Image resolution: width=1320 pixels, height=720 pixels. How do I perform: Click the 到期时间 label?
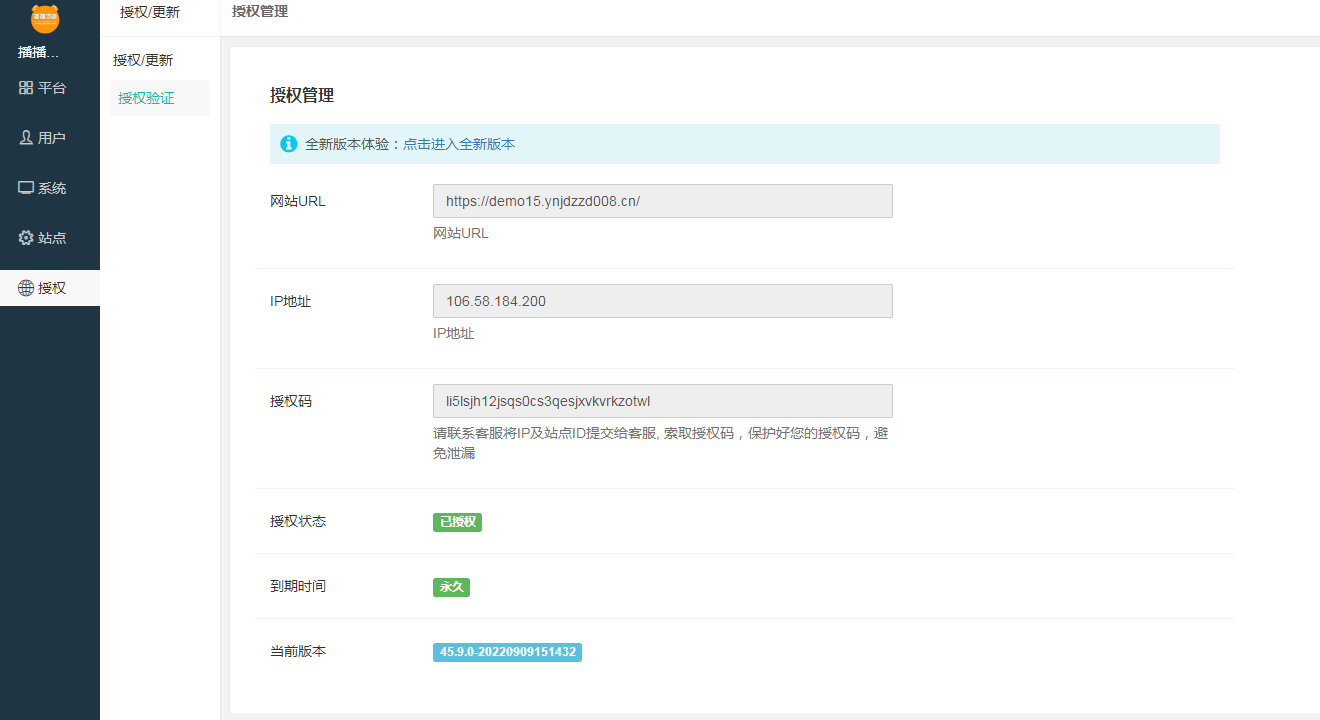coord(298,586)
